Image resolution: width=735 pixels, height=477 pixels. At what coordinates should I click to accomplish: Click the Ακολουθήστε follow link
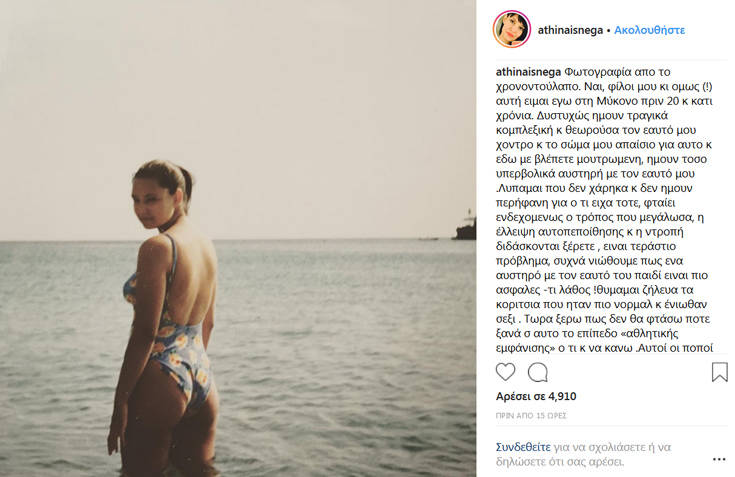point(650,30)
